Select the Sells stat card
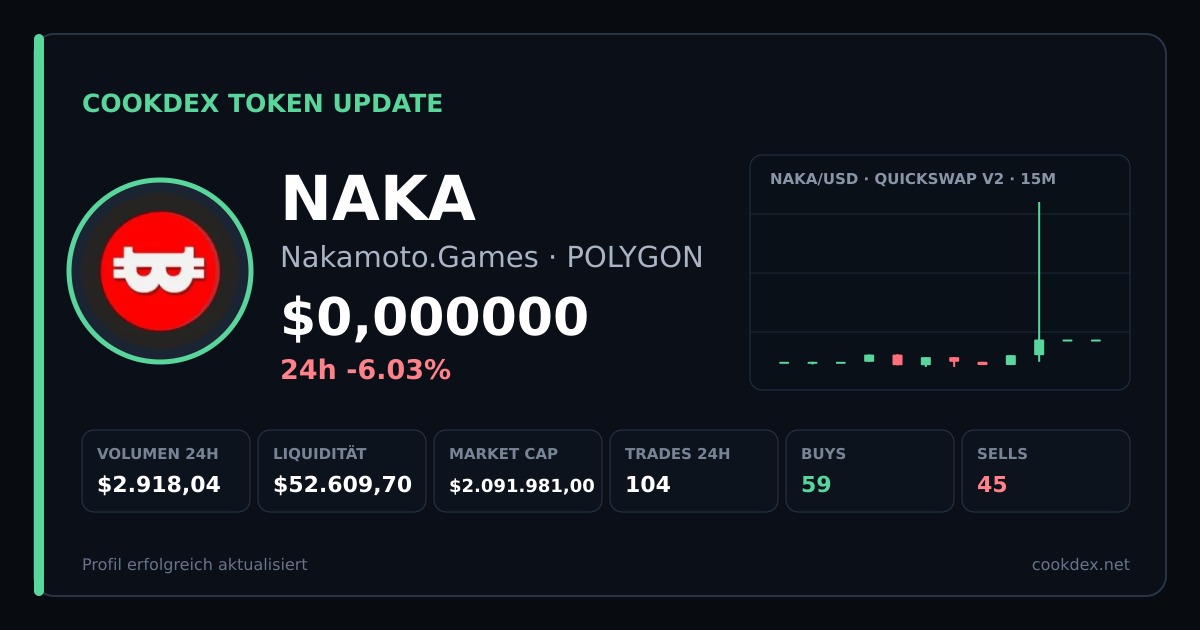This screenshot has height=630, width=1200. point(1046,471)
